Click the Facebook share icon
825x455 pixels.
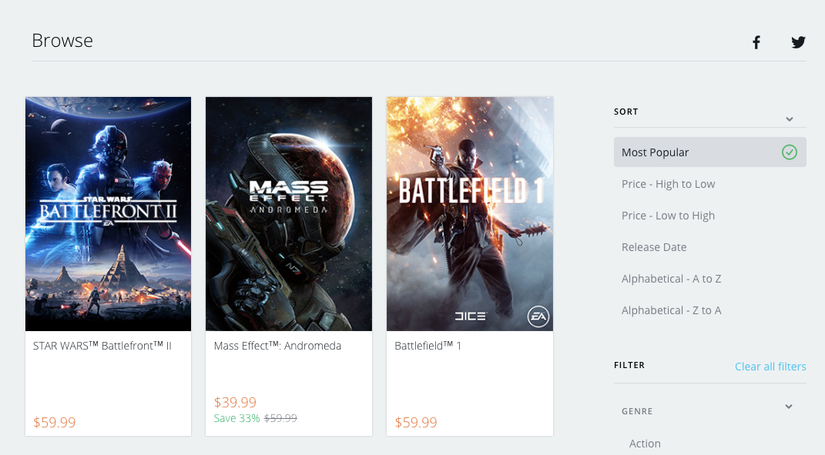pyautogui.click(x=756, y=42)
